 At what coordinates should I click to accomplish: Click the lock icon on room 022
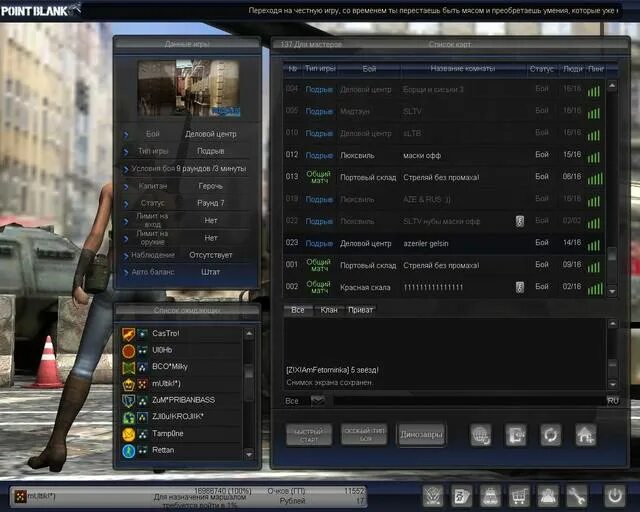[x=519, y=221]
